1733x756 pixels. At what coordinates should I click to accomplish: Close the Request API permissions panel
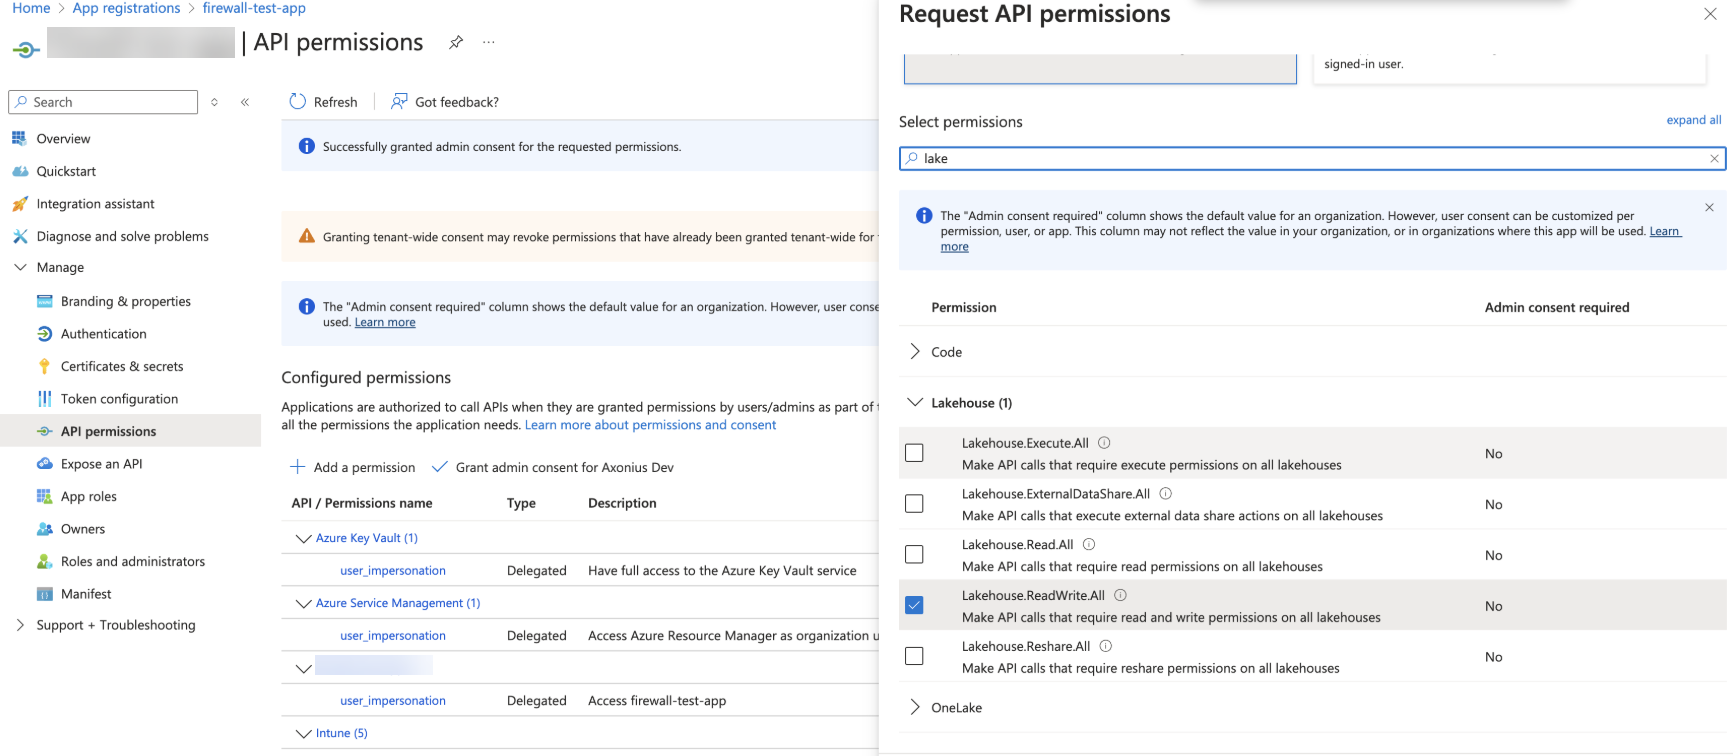point(1710,14)
